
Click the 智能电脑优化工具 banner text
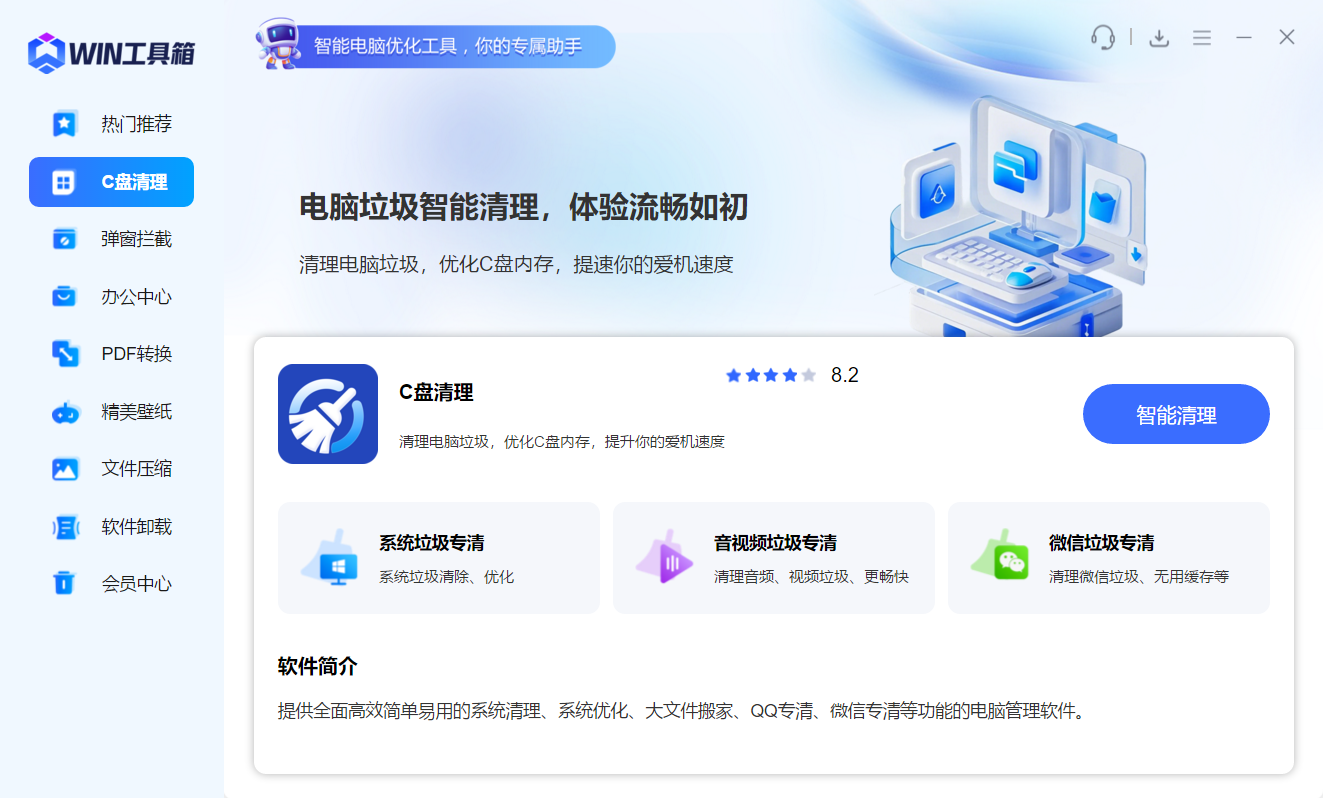click(447, 46)
